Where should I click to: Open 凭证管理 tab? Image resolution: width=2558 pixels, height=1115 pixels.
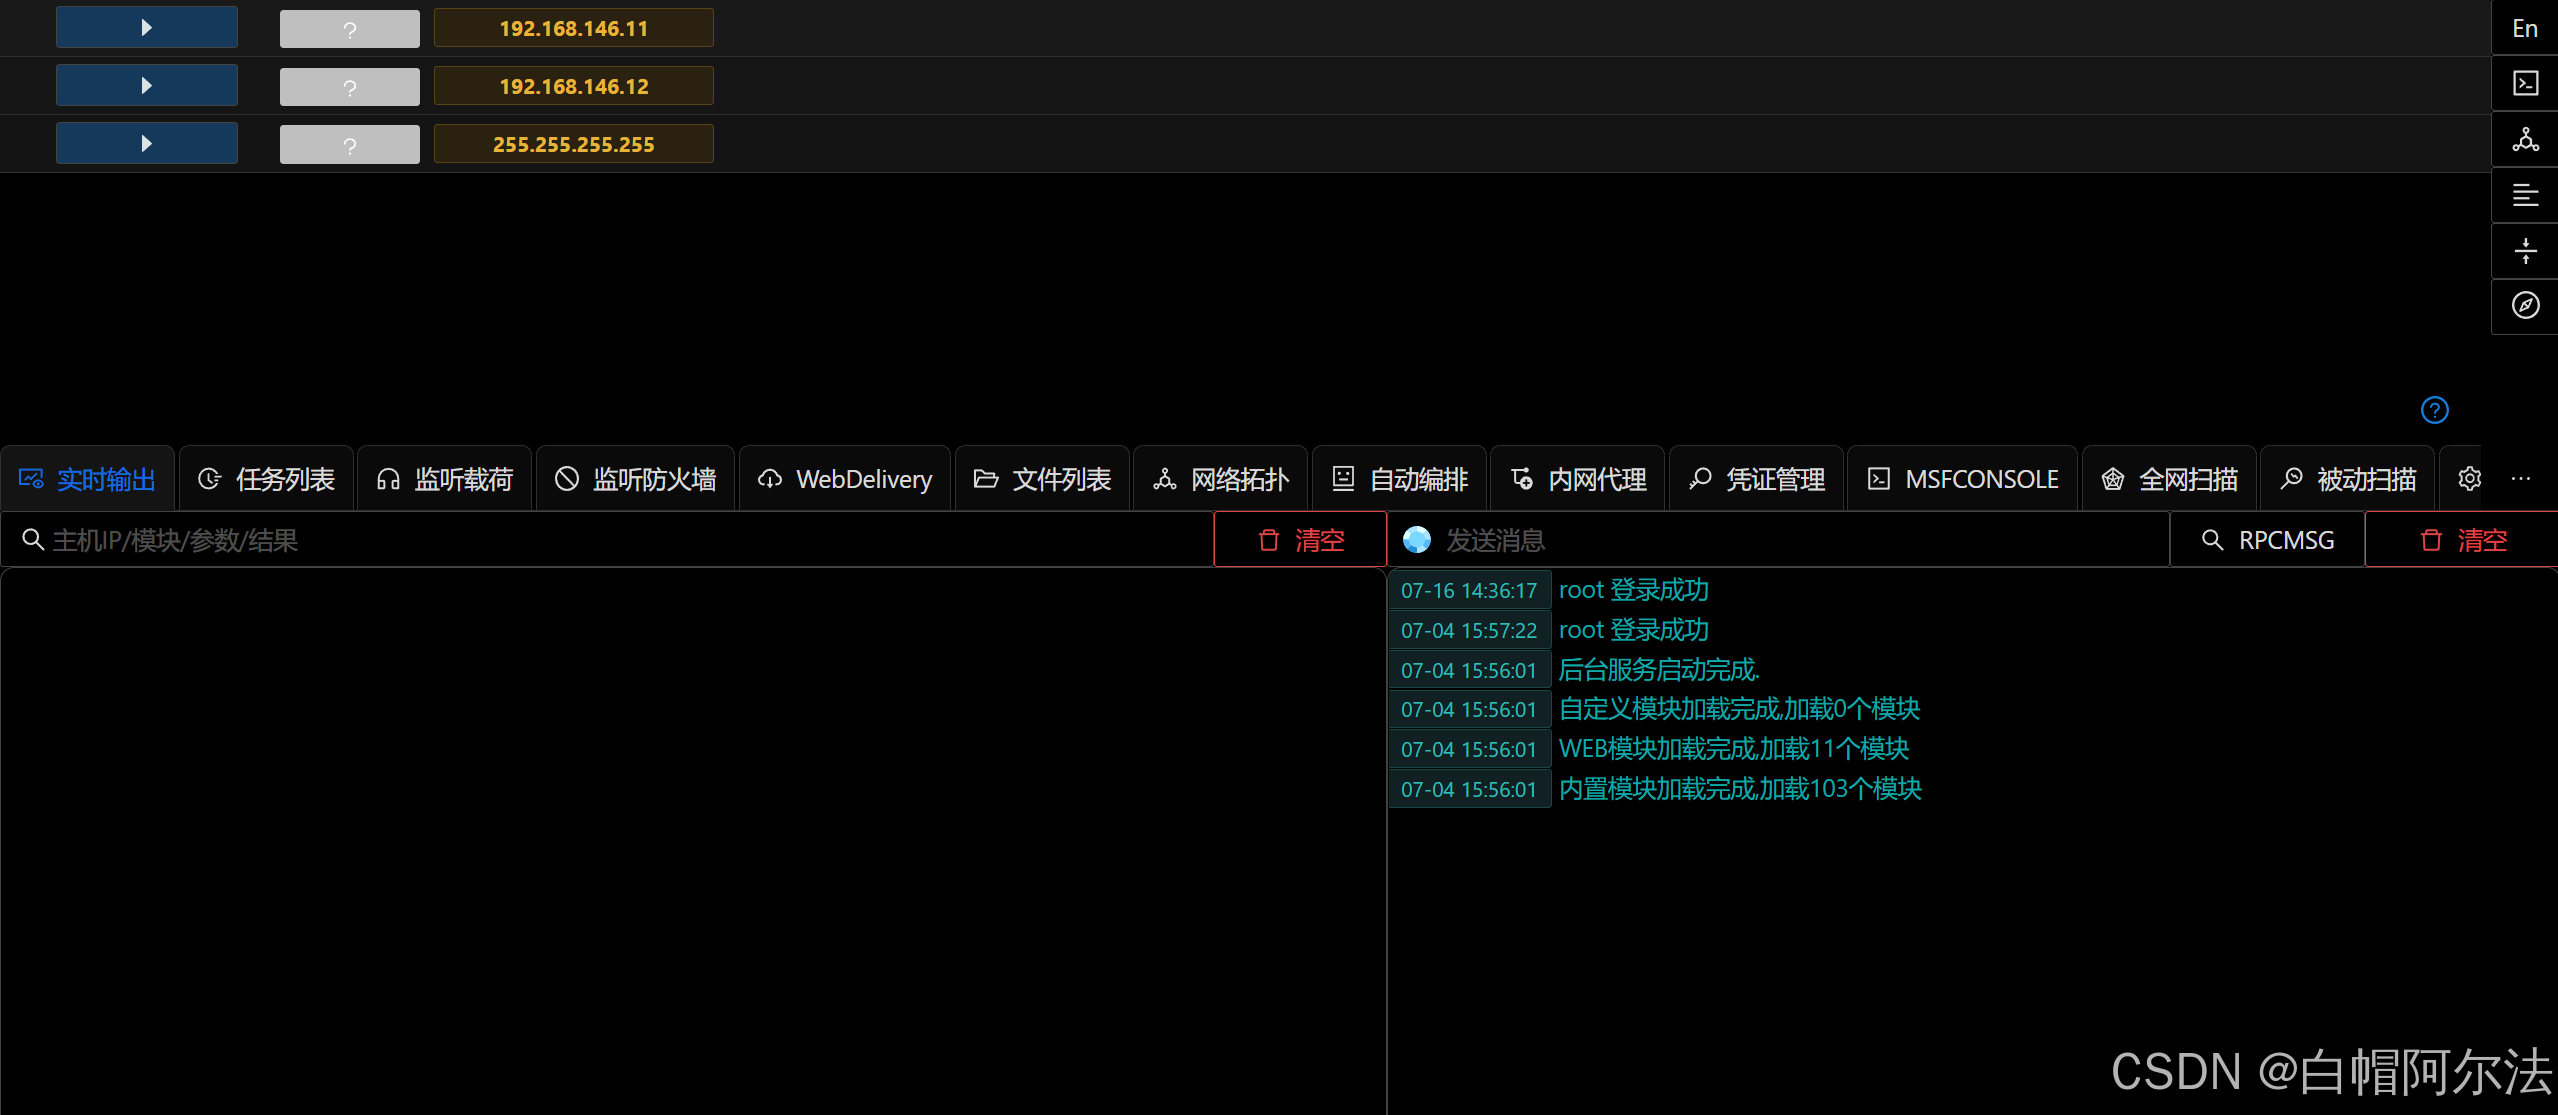pos(1757,479)
